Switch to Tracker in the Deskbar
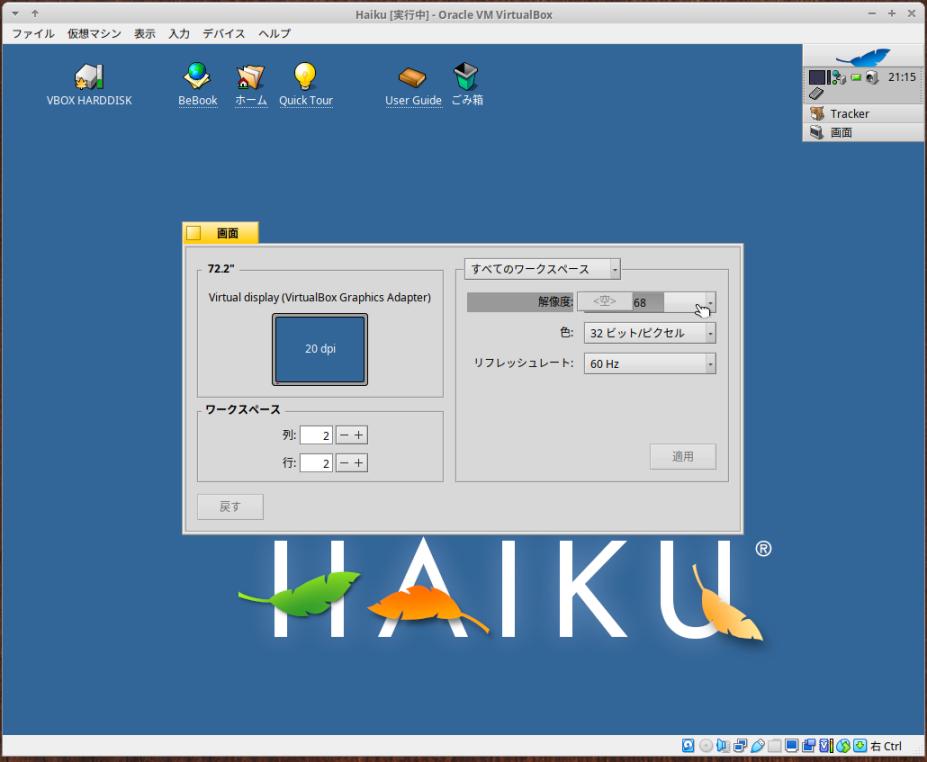This screenshot has height=762, width=927. tap(863, 114)
